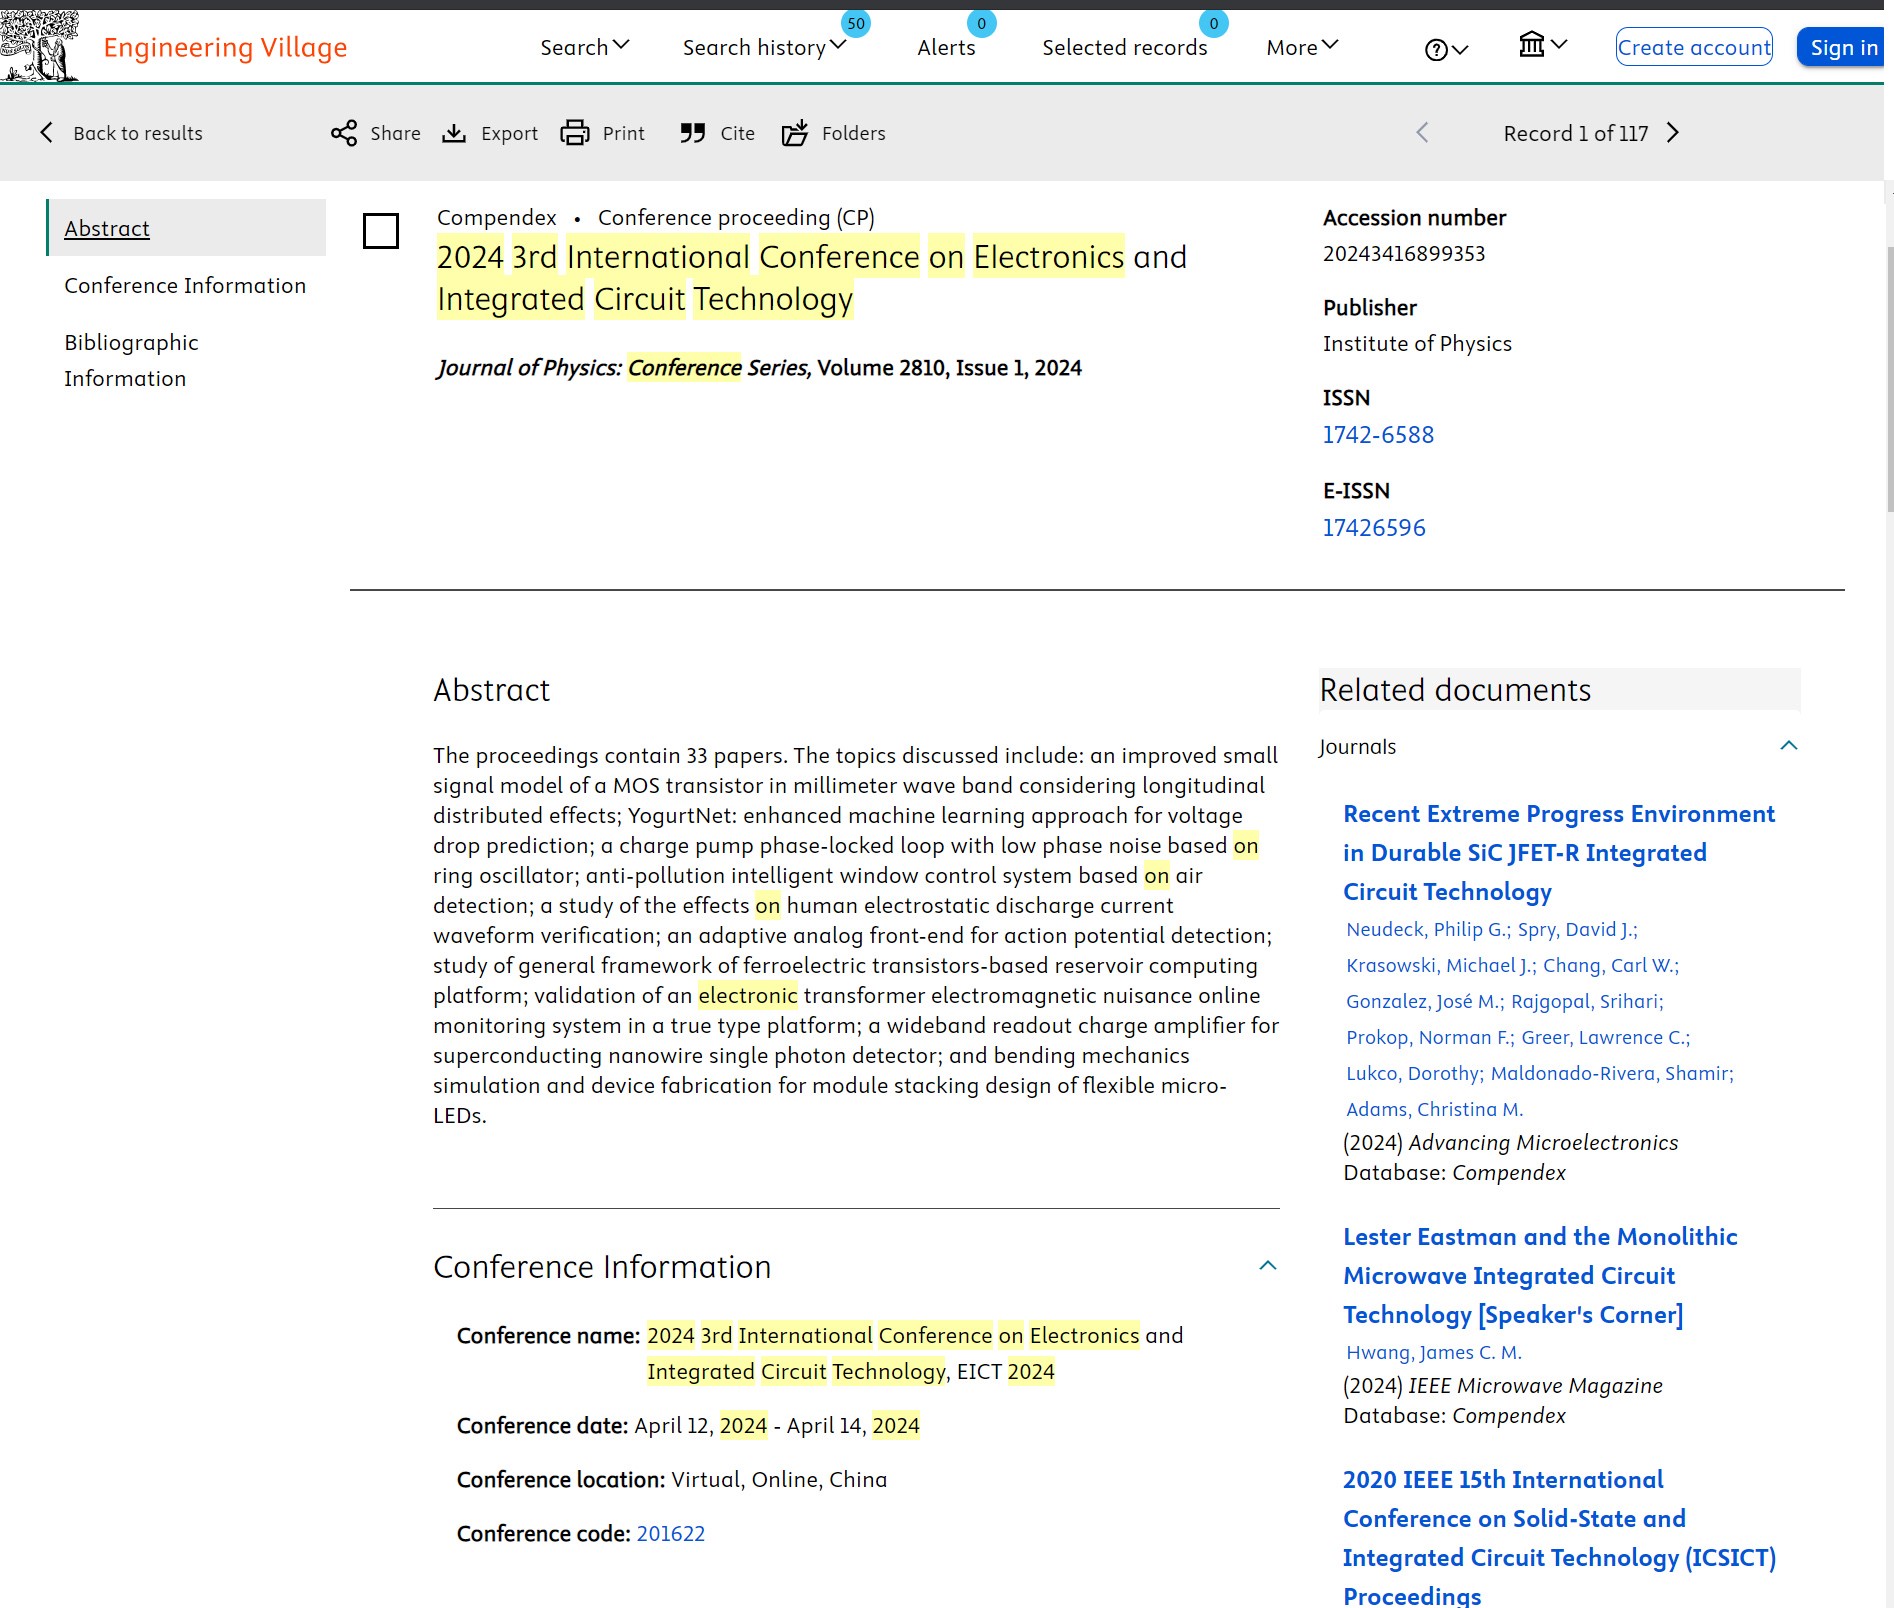Open Lester Eastman Monolithic Microwave article
The width and height of the screenshot is (1894, 1608).
coord(1539,1275)
